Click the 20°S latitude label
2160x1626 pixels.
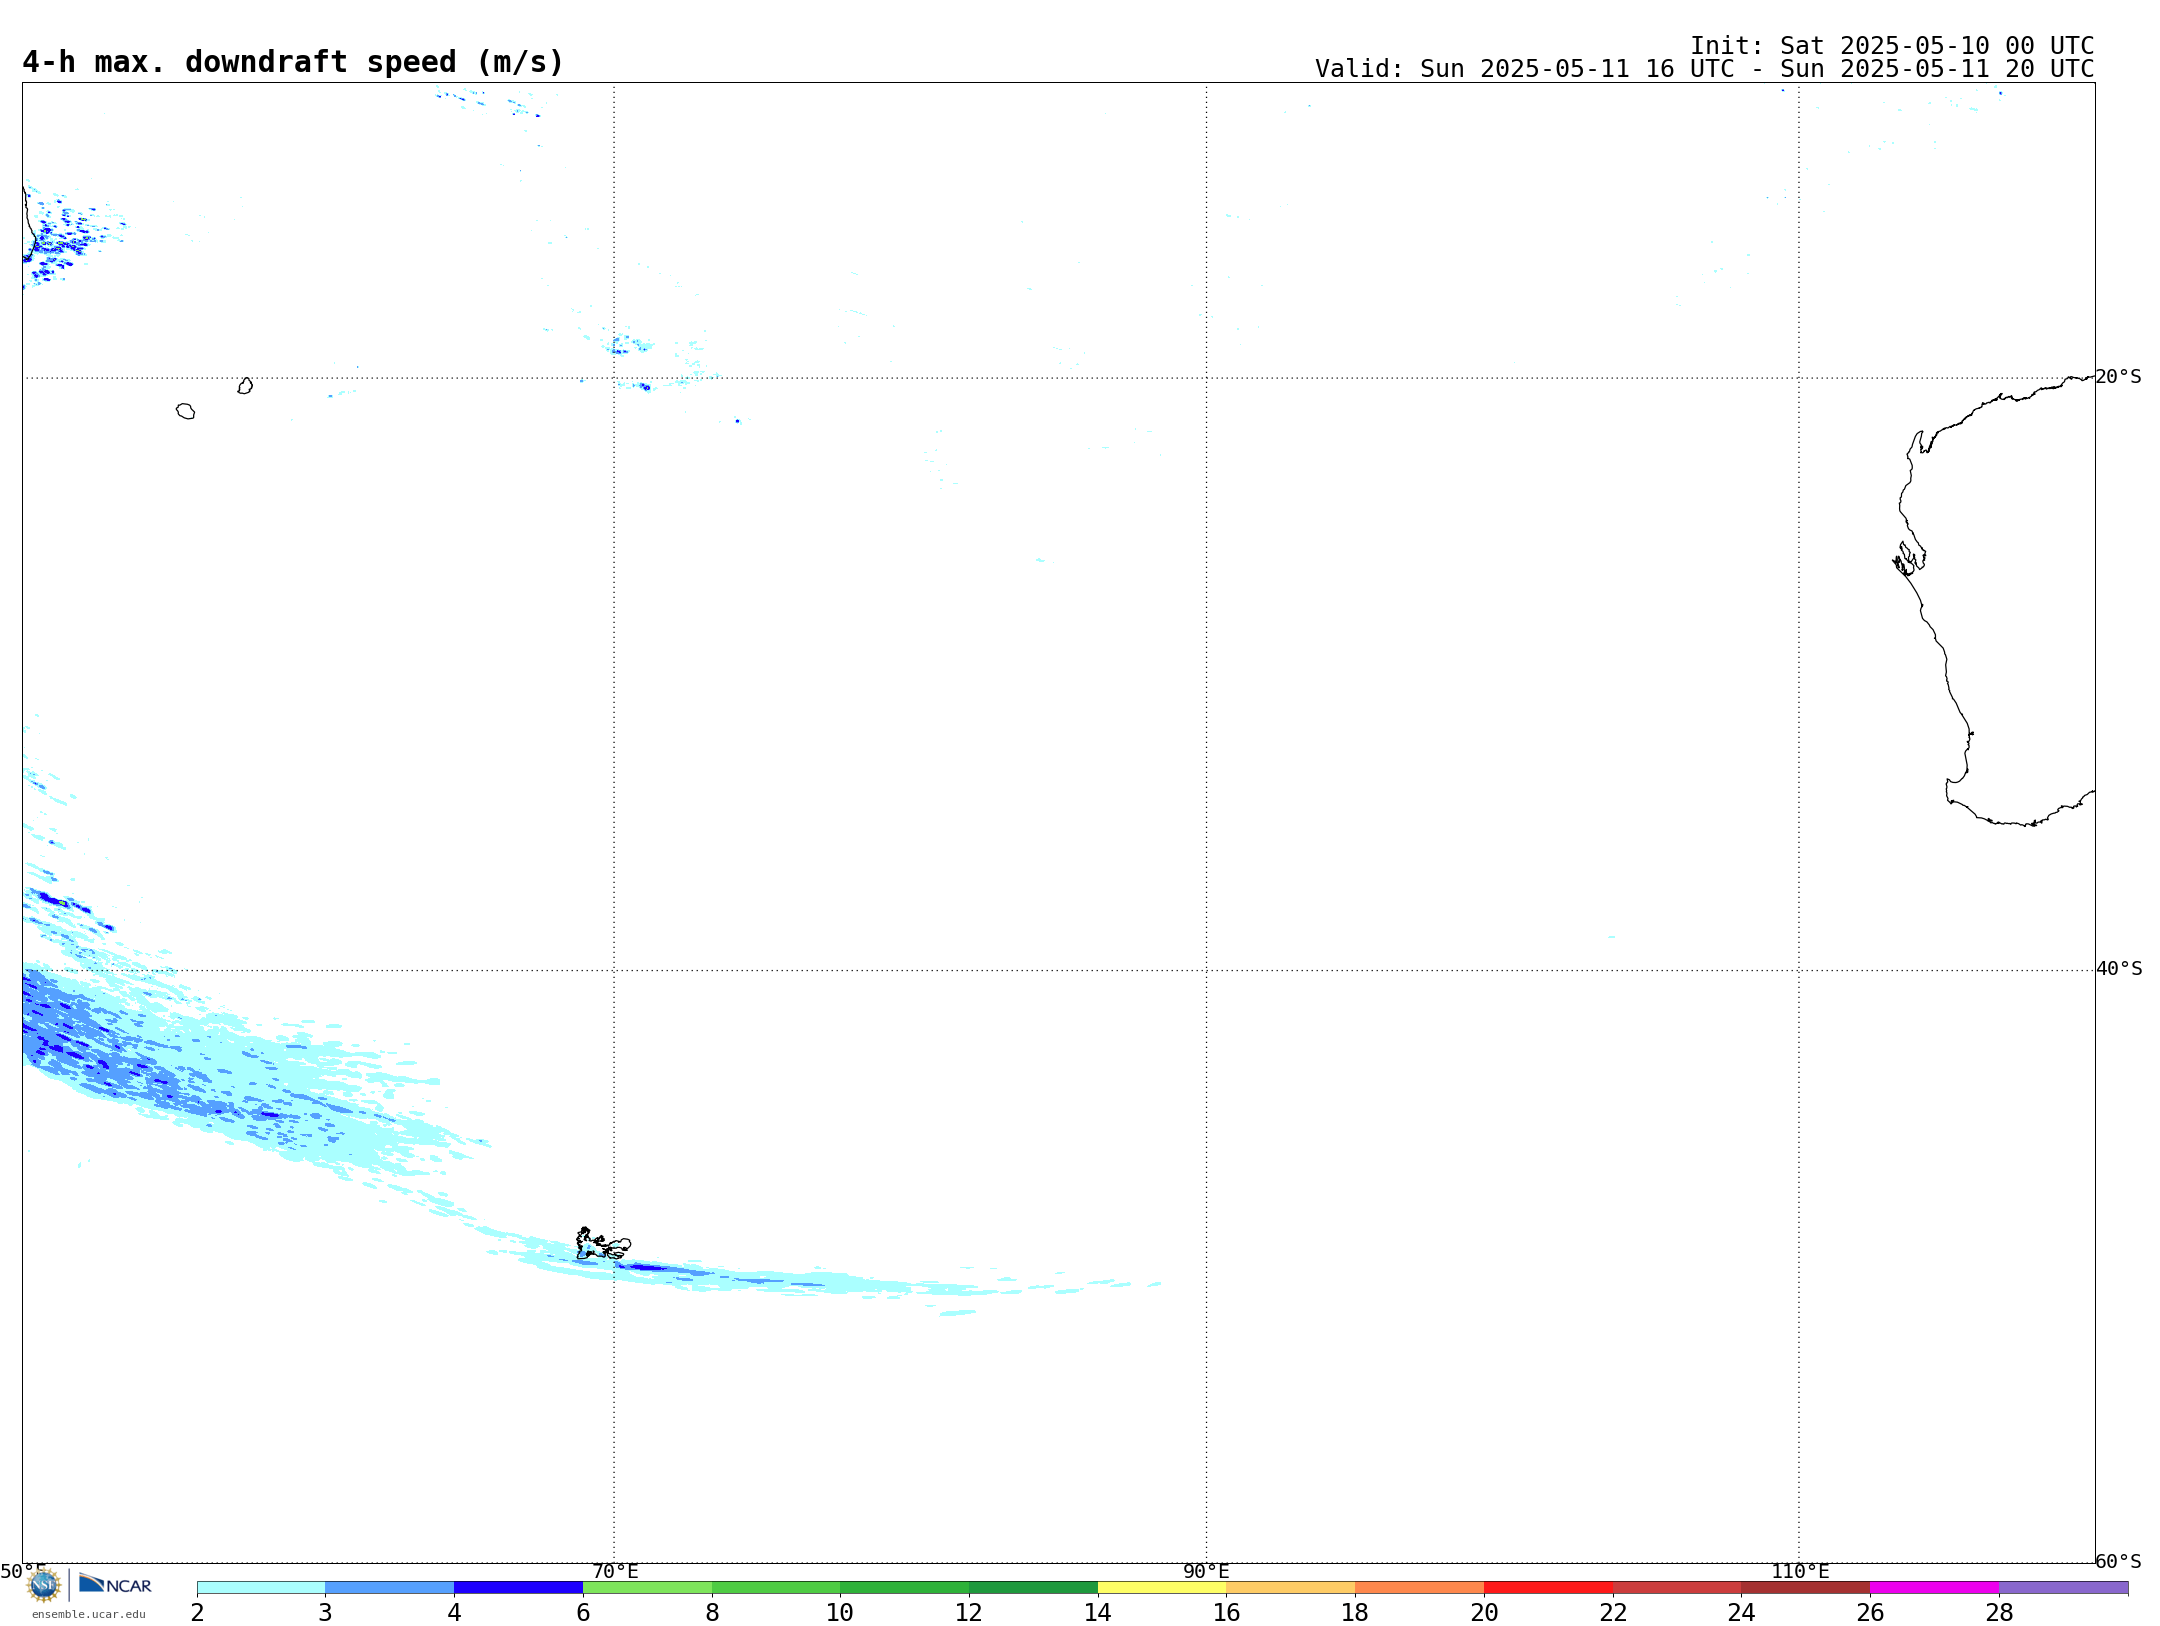(x=2118, y=377)
